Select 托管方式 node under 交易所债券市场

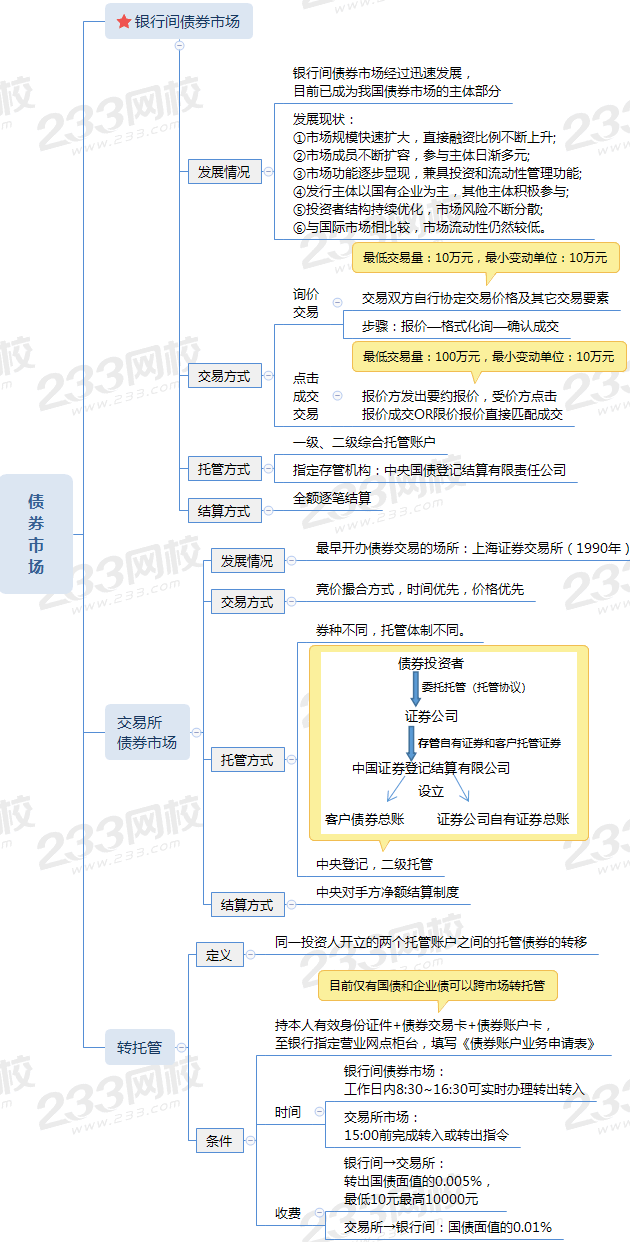point(247,760)
